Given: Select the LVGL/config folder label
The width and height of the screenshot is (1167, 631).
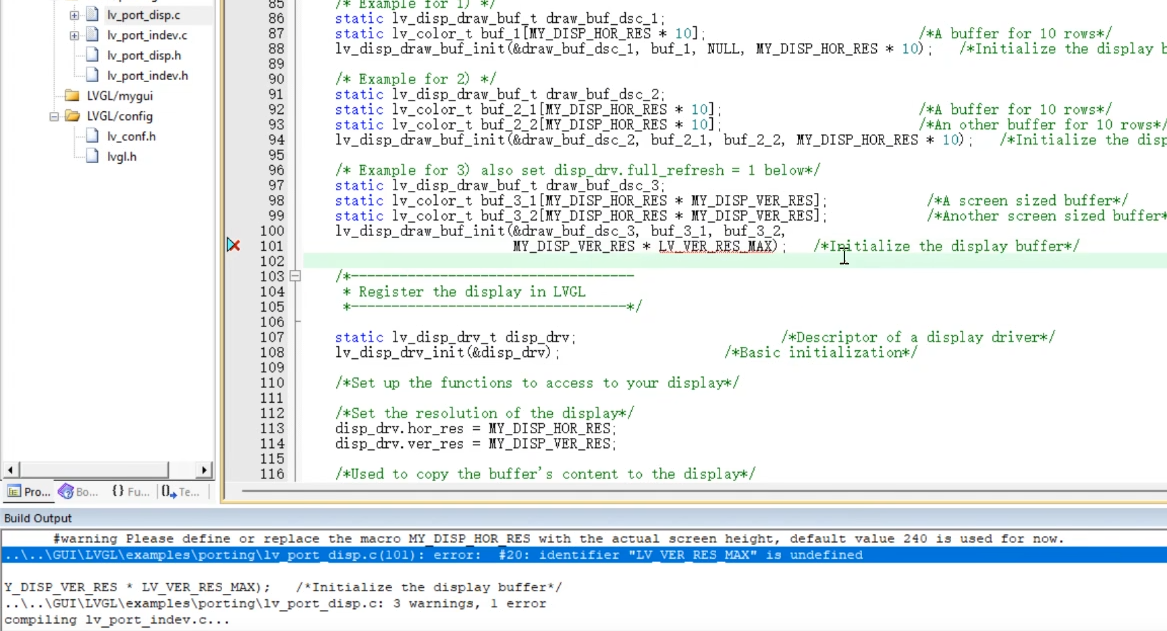Looking at the screenshot, I should point(119,116).
